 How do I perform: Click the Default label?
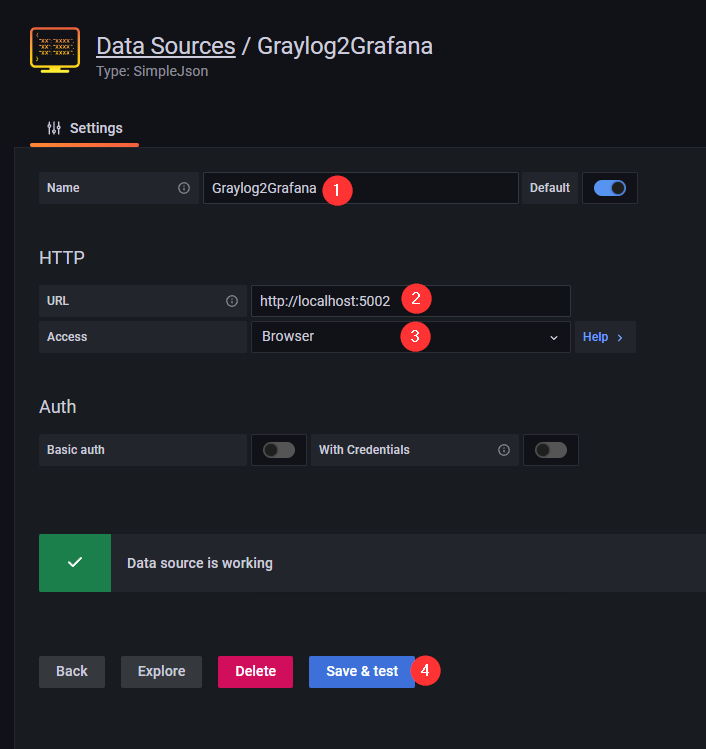[x=550, y=188]
